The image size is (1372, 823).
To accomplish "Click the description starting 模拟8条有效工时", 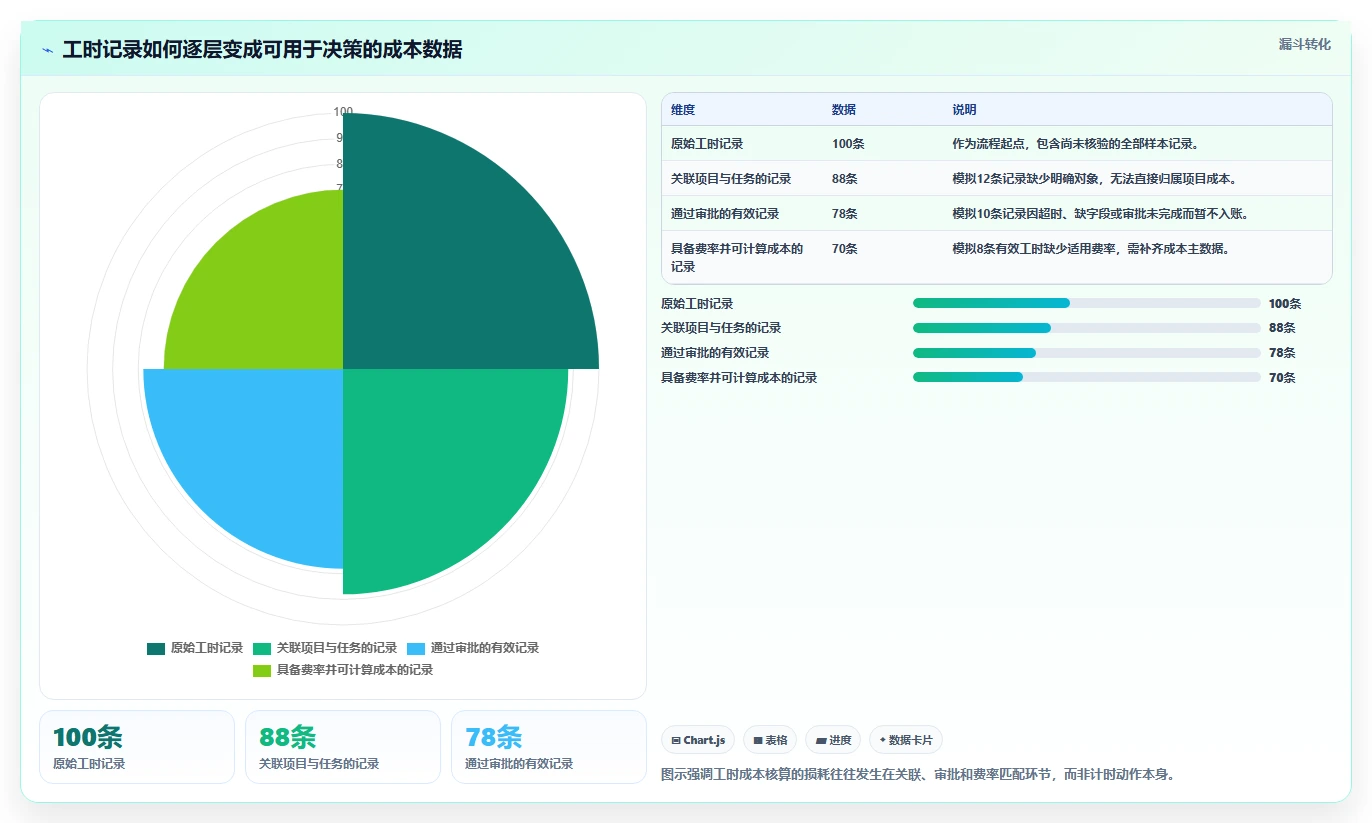I will (x=1091, y=249).
